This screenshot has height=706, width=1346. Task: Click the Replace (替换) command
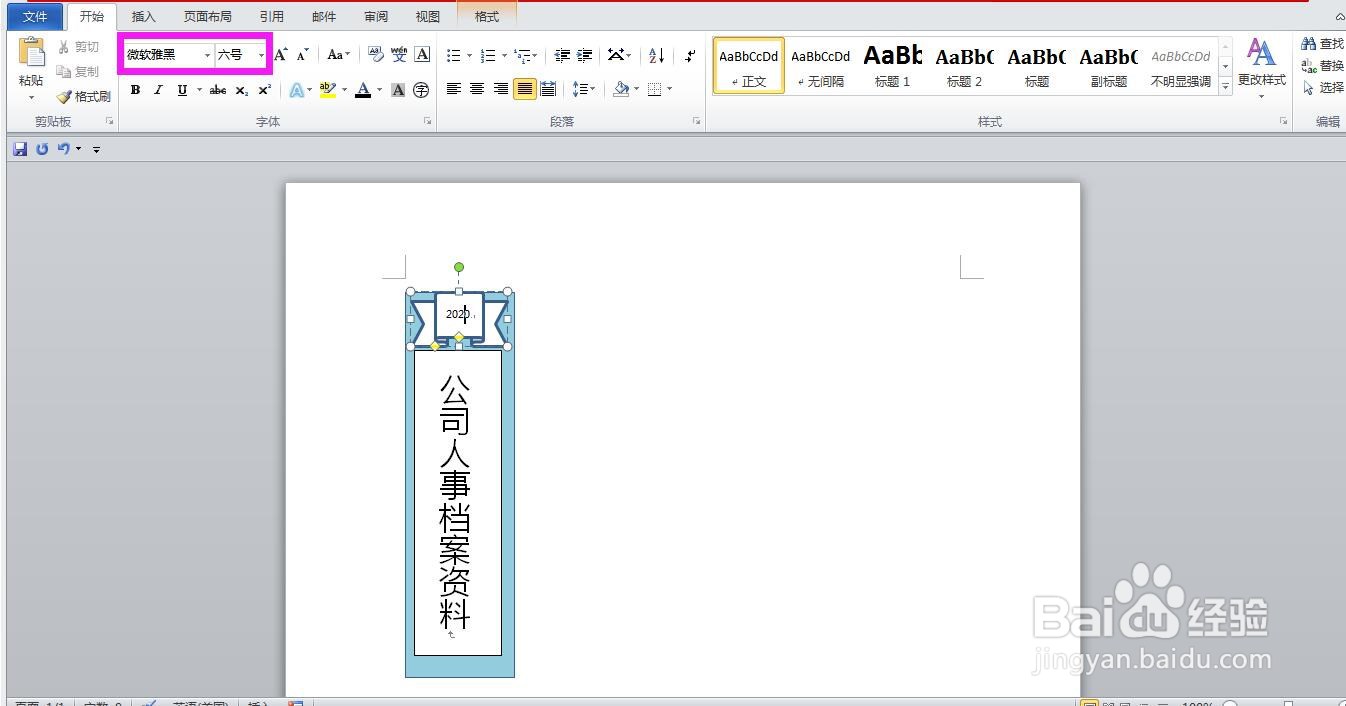point(1328,65)
